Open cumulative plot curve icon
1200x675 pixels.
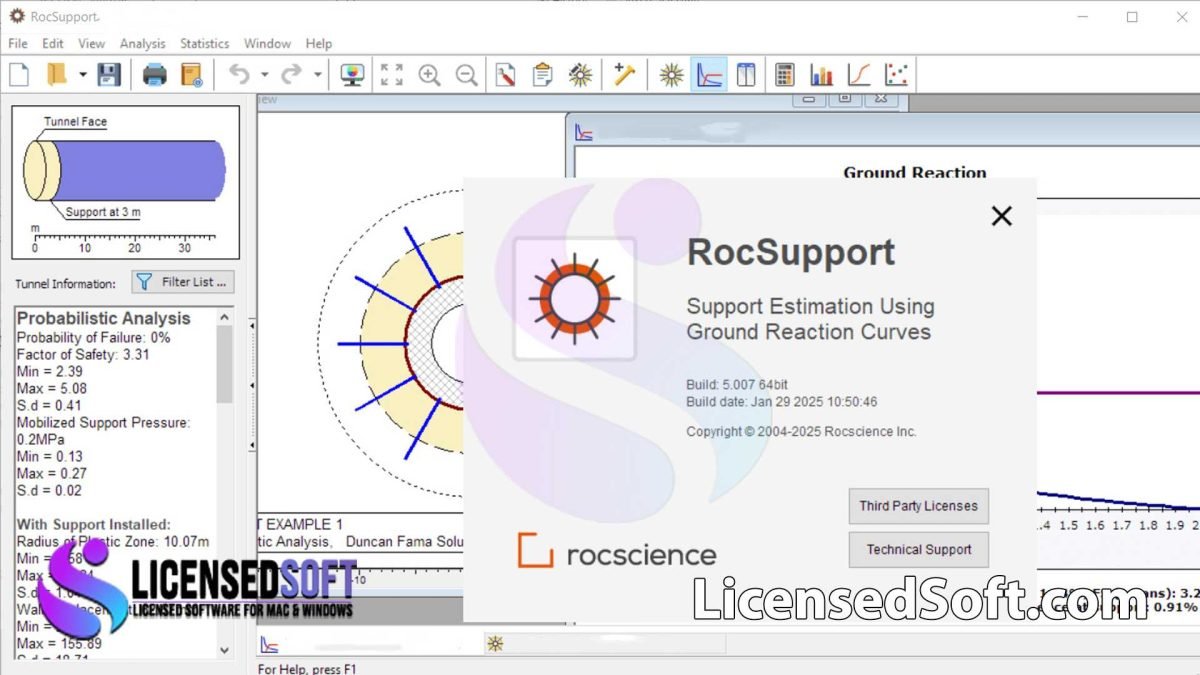[x=859, y=75]
